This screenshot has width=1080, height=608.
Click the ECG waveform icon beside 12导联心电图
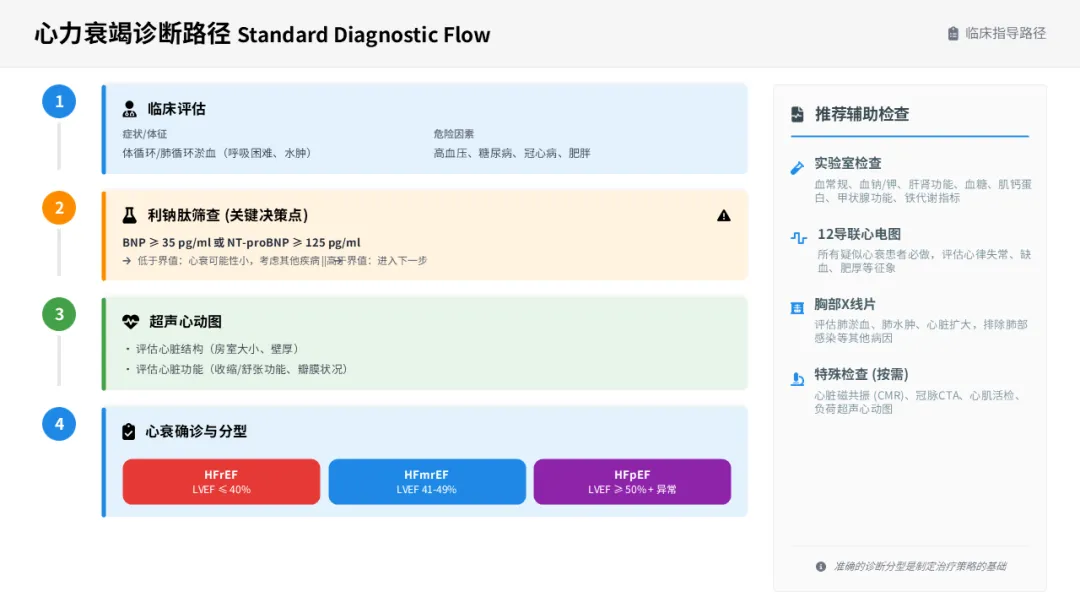coord(798,238)
